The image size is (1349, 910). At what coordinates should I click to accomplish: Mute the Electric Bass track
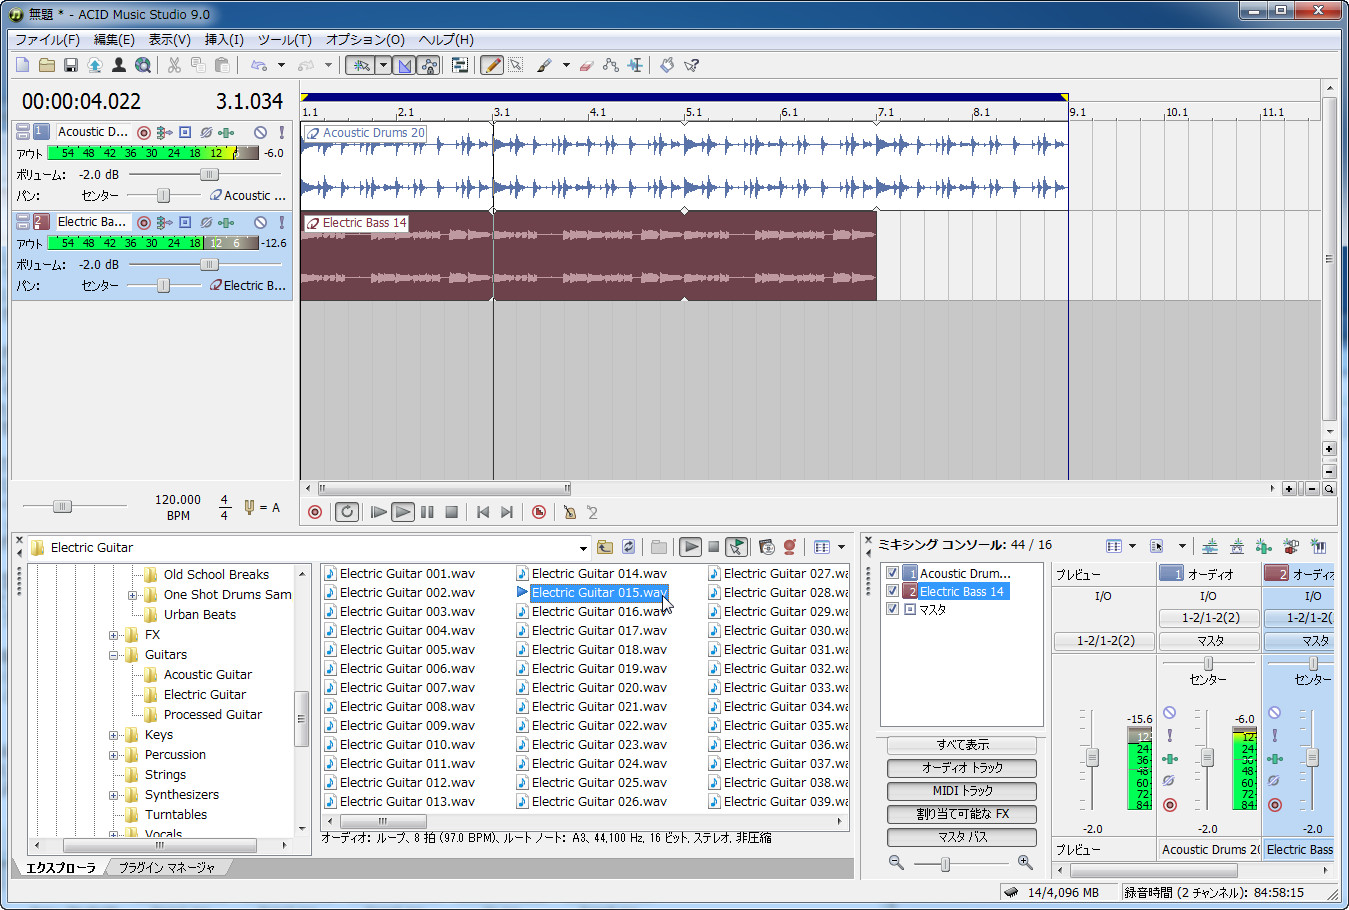click(x=260, y=222)
